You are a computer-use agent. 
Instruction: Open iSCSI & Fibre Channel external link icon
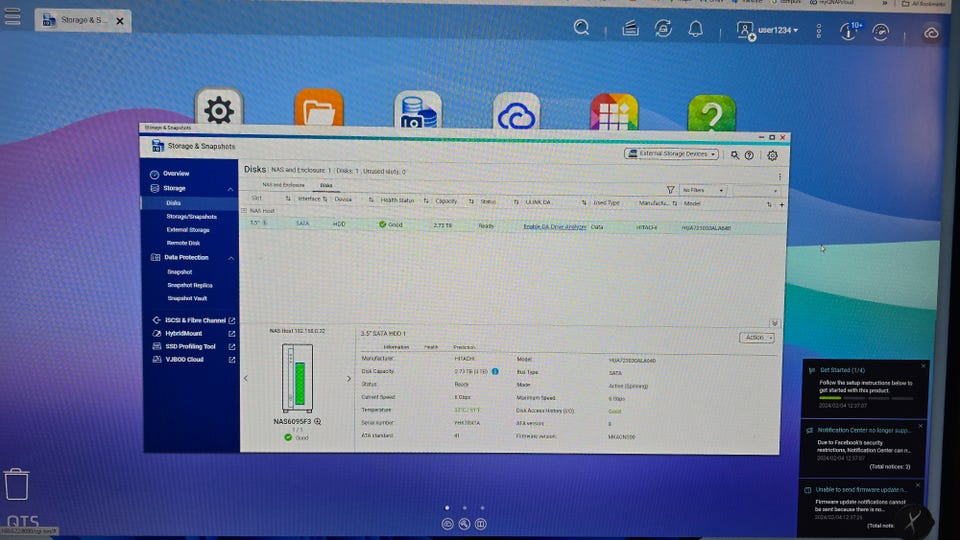232,320
